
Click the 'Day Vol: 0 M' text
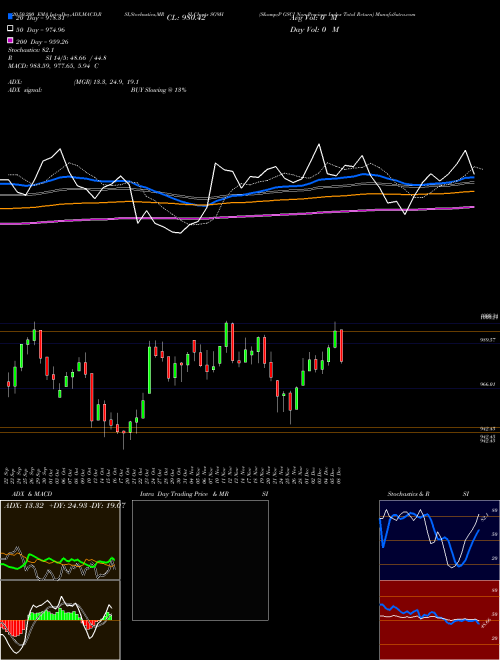coord(314,29)
